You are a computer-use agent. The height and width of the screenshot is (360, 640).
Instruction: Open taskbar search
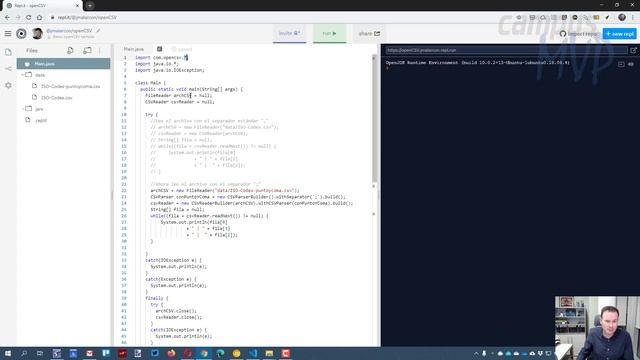(x=24, y=353)
